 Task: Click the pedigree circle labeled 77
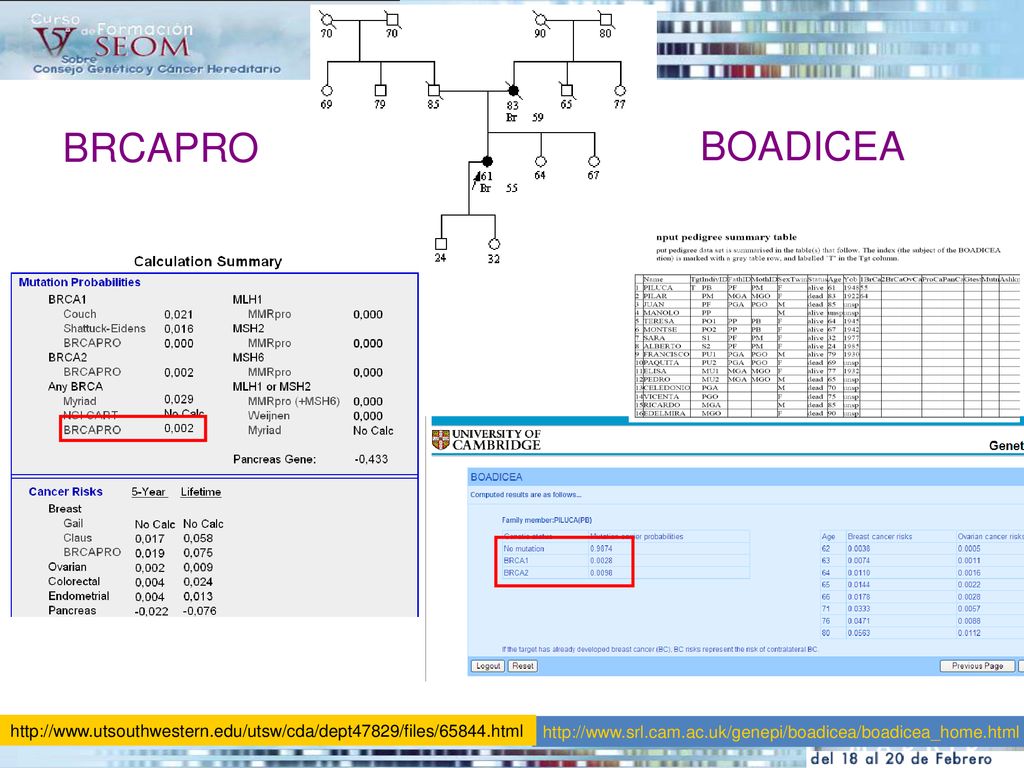[x=620, y=90]
